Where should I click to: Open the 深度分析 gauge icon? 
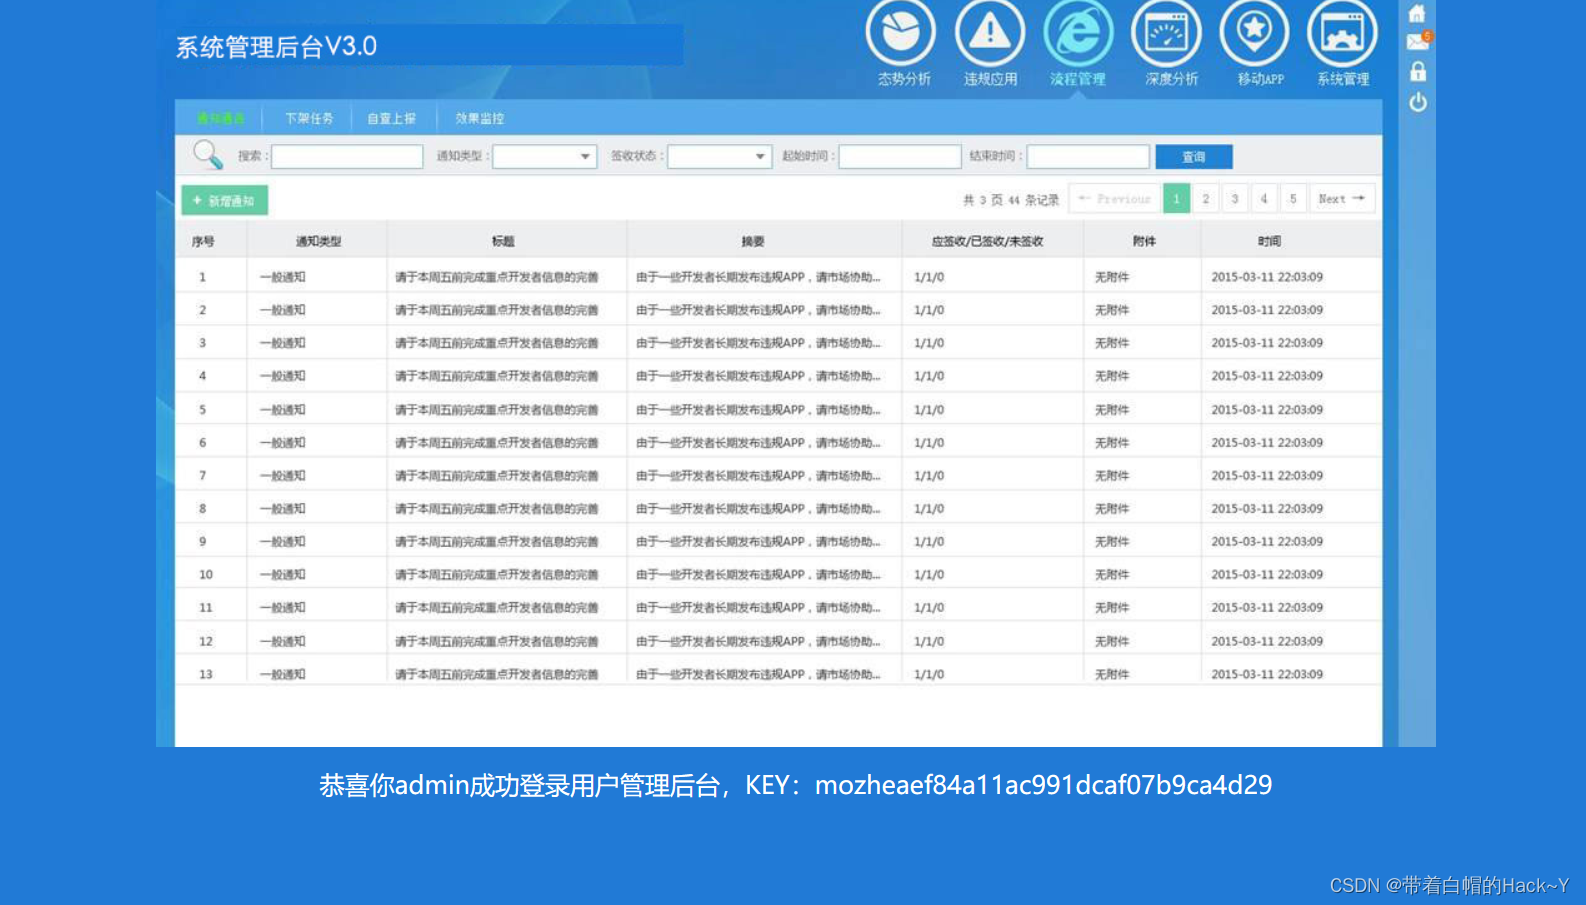click(x=1166, y=33)
